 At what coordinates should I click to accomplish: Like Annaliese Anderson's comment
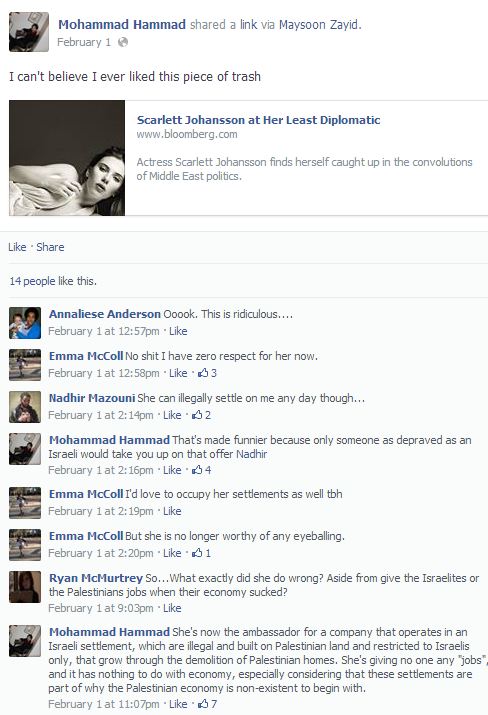click(178, 331)
